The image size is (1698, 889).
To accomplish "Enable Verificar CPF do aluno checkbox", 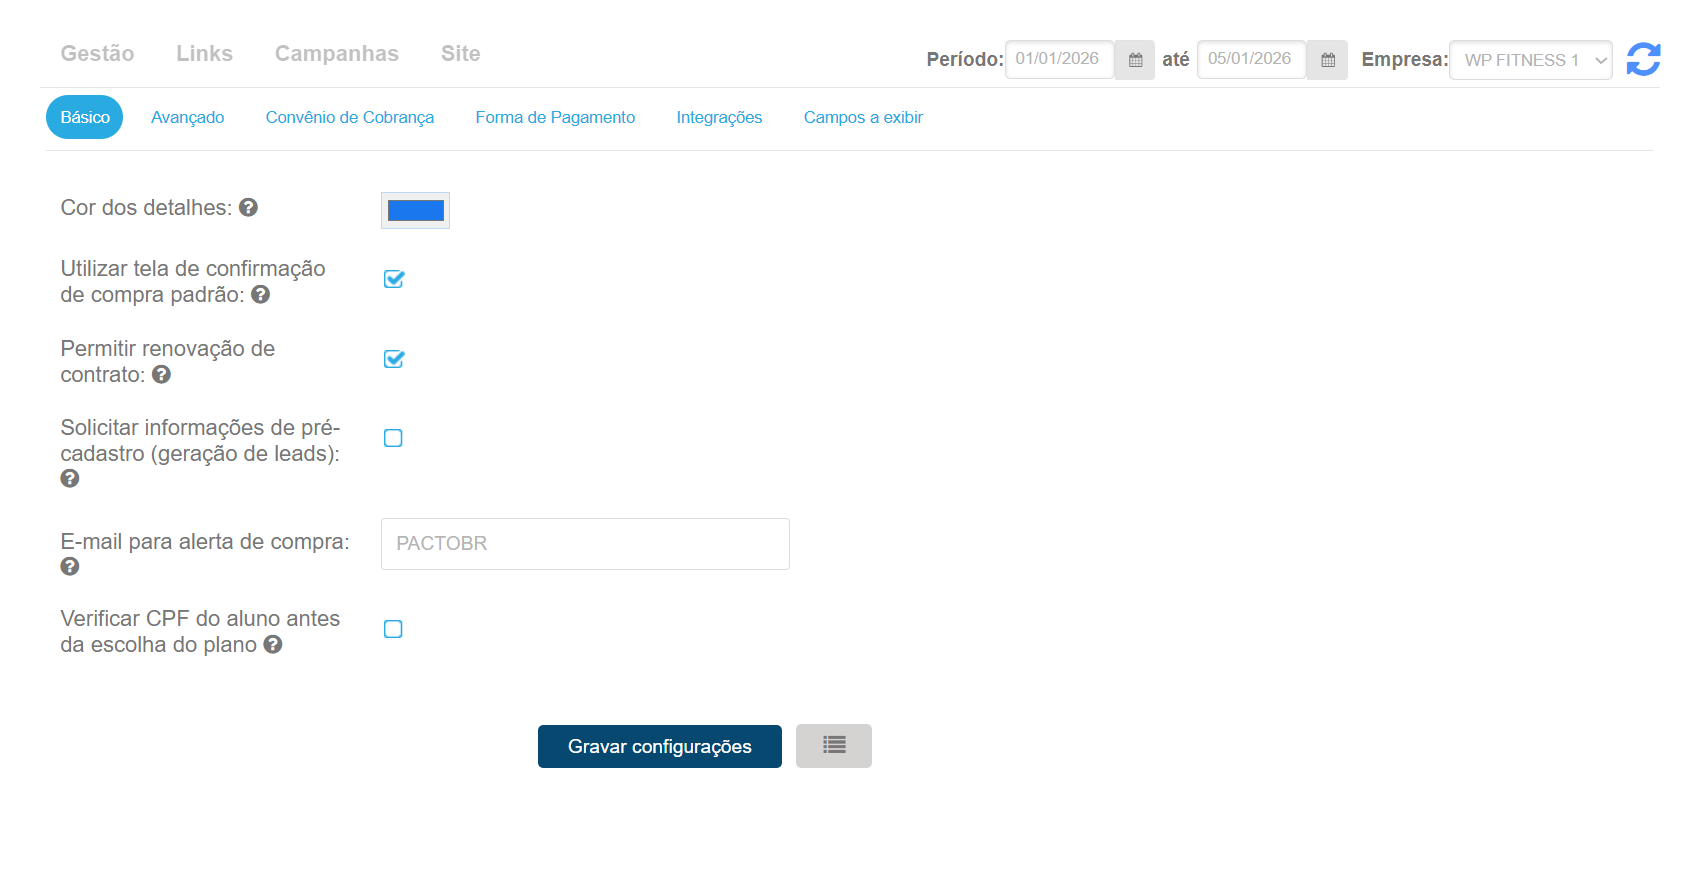I will 393,629.
